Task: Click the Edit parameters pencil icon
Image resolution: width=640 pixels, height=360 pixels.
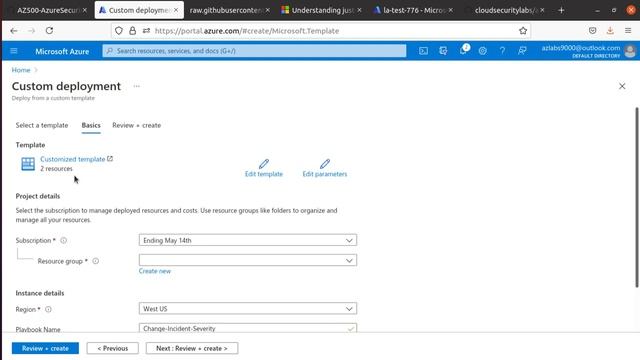Action: [x=325, y=164]
